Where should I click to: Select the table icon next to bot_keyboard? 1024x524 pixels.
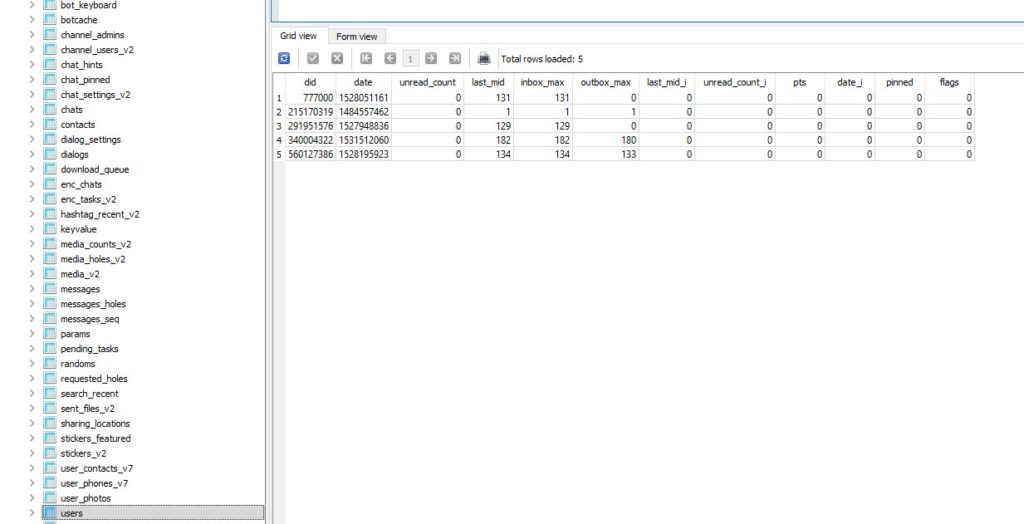tap(50, 5)
